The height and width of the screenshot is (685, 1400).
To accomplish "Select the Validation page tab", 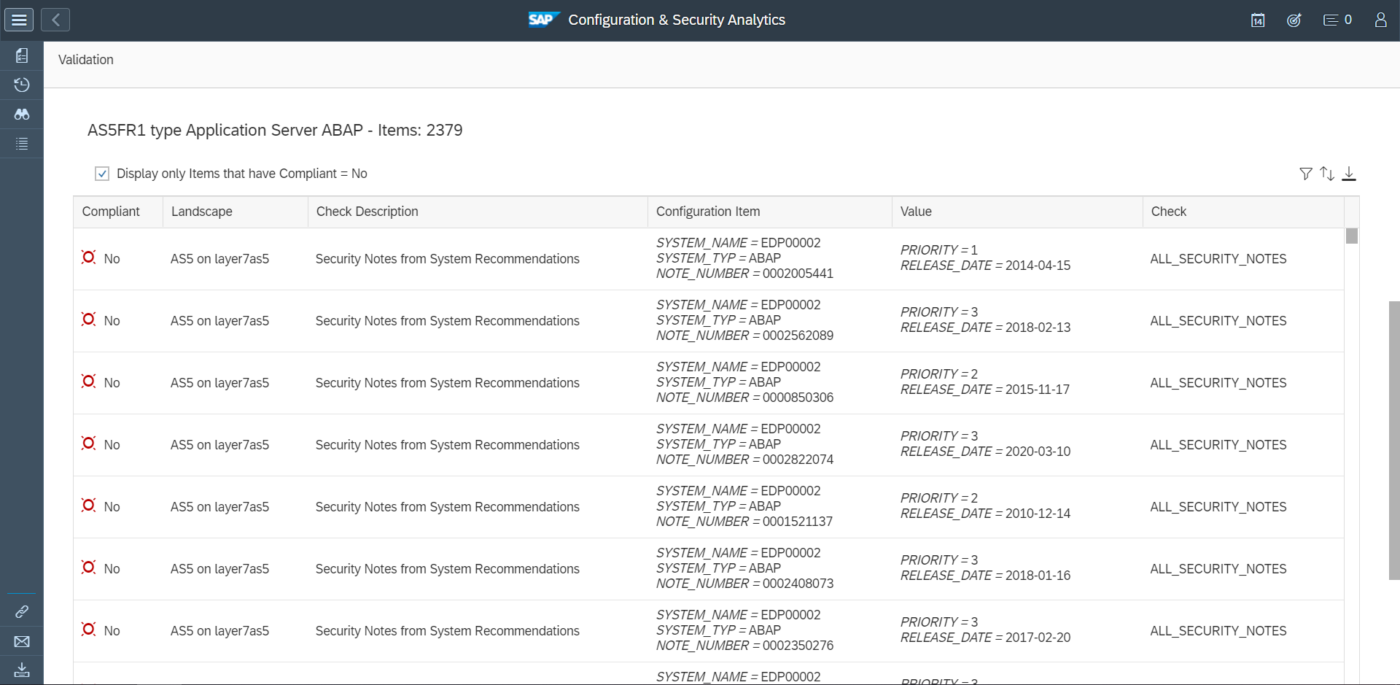I will coord(86,60).
